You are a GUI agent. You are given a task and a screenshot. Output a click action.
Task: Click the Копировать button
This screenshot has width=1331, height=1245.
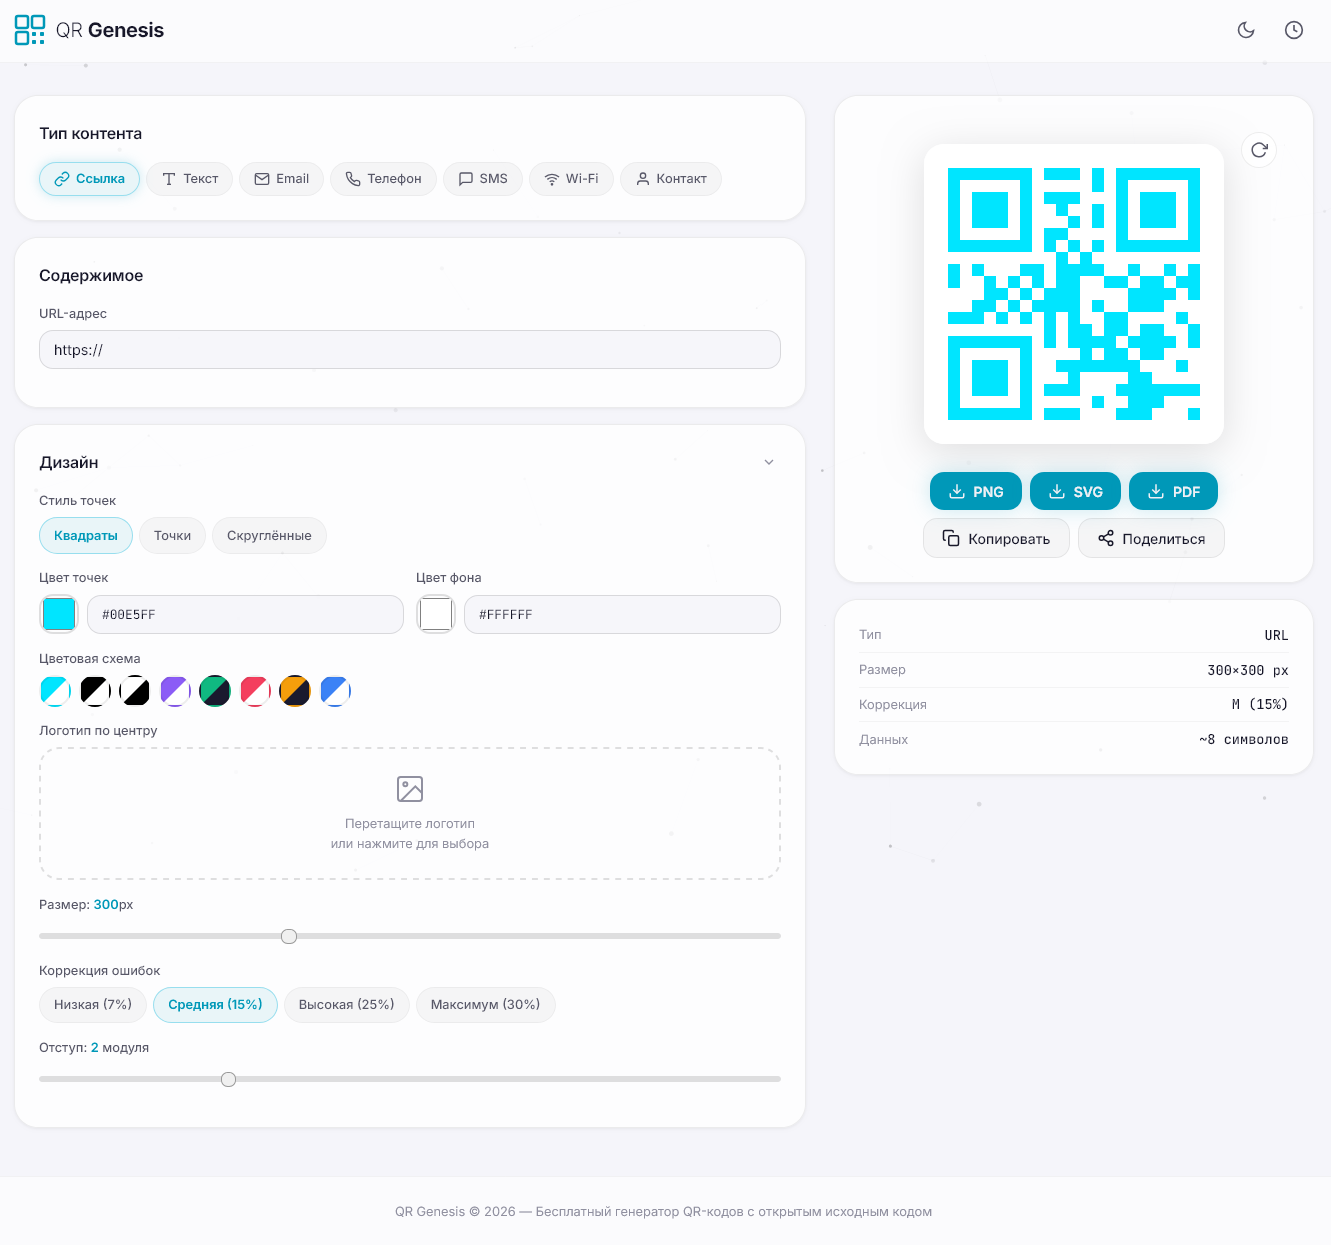pos(996,539)
